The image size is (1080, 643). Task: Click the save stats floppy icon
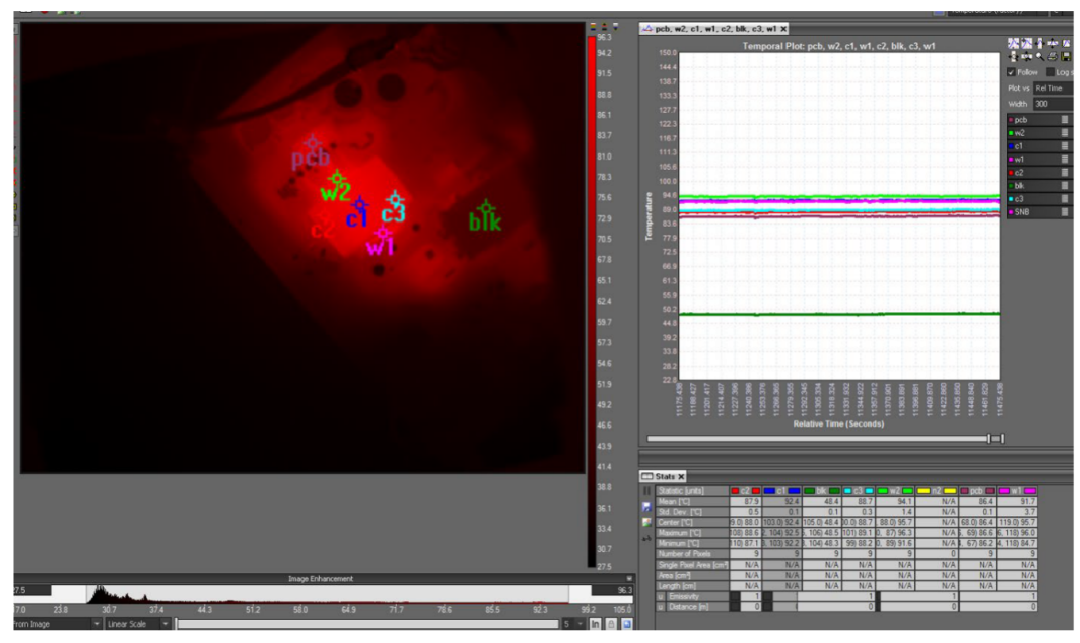[x=646, y=507]
